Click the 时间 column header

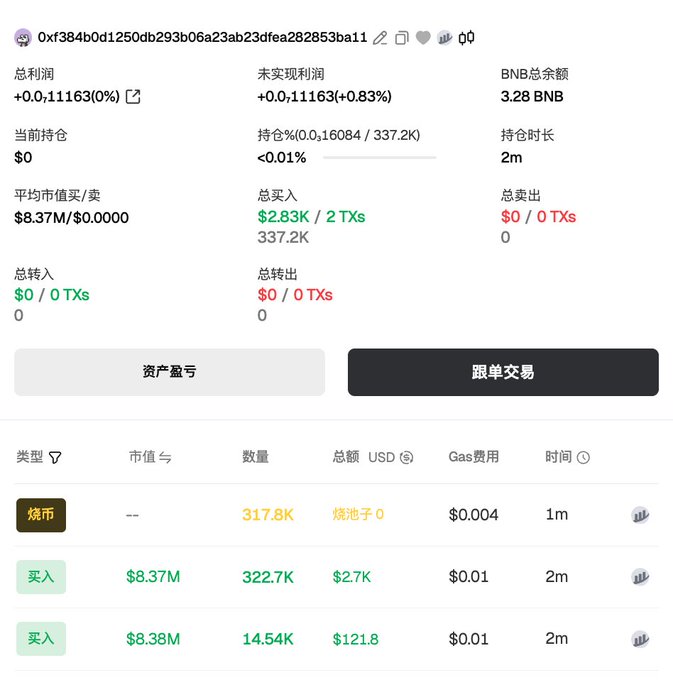pyautogui.click(x=559, y=457)
